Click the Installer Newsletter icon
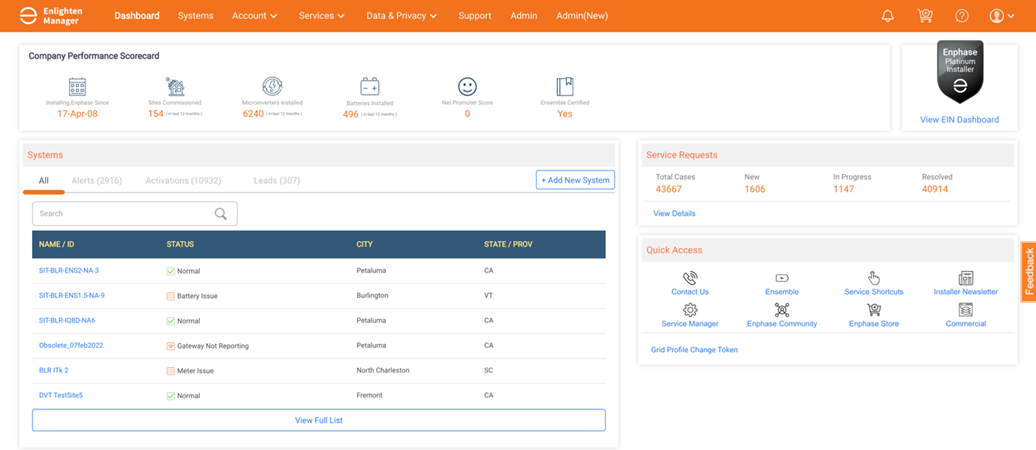Image resolution: width=1036 pixels, height=450 pixels. [x=965, y=278]
